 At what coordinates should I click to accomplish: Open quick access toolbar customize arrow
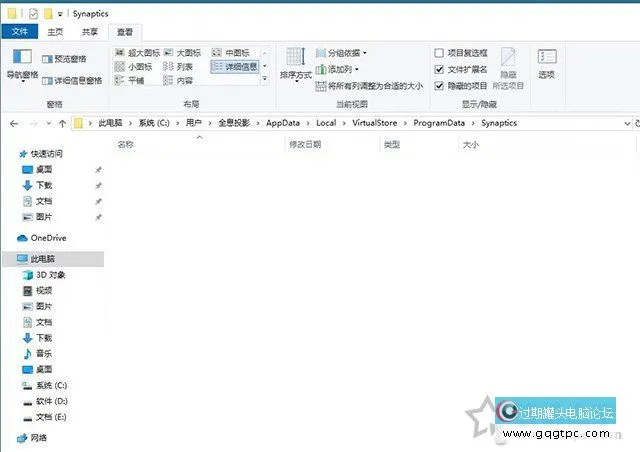click(60, 14)
